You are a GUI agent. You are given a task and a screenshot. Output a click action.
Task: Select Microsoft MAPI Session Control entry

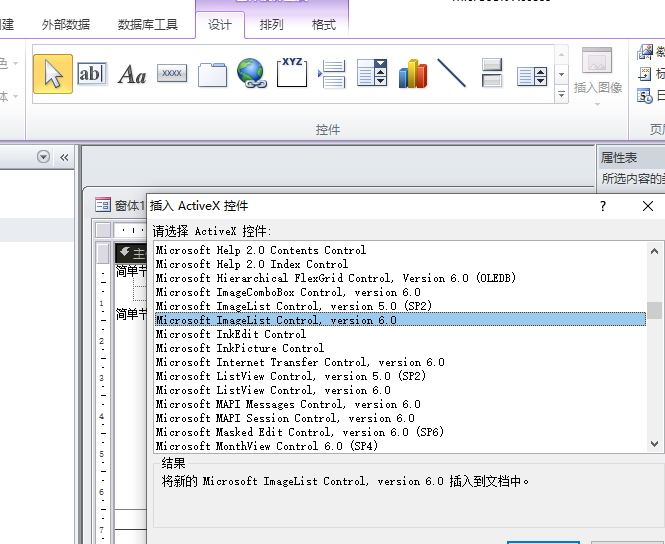pyautogui.click(x=285, y=418)
